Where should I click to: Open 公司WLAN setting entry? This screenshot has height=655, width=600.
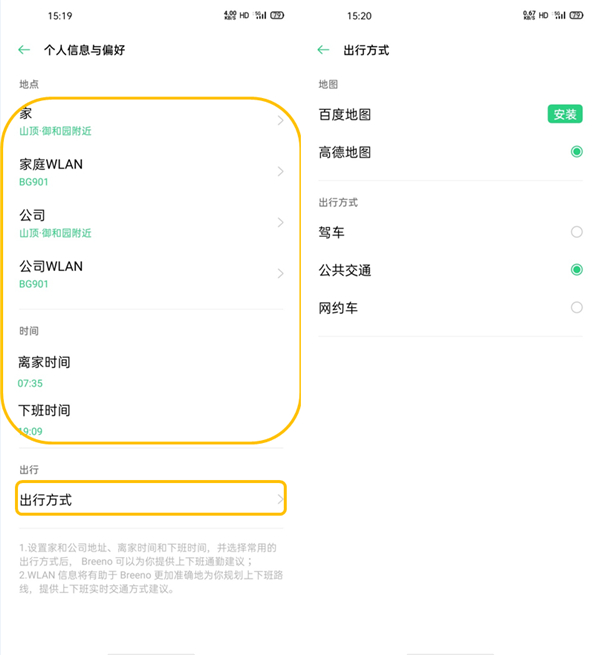pyautogui.click(x=150, y=273)
